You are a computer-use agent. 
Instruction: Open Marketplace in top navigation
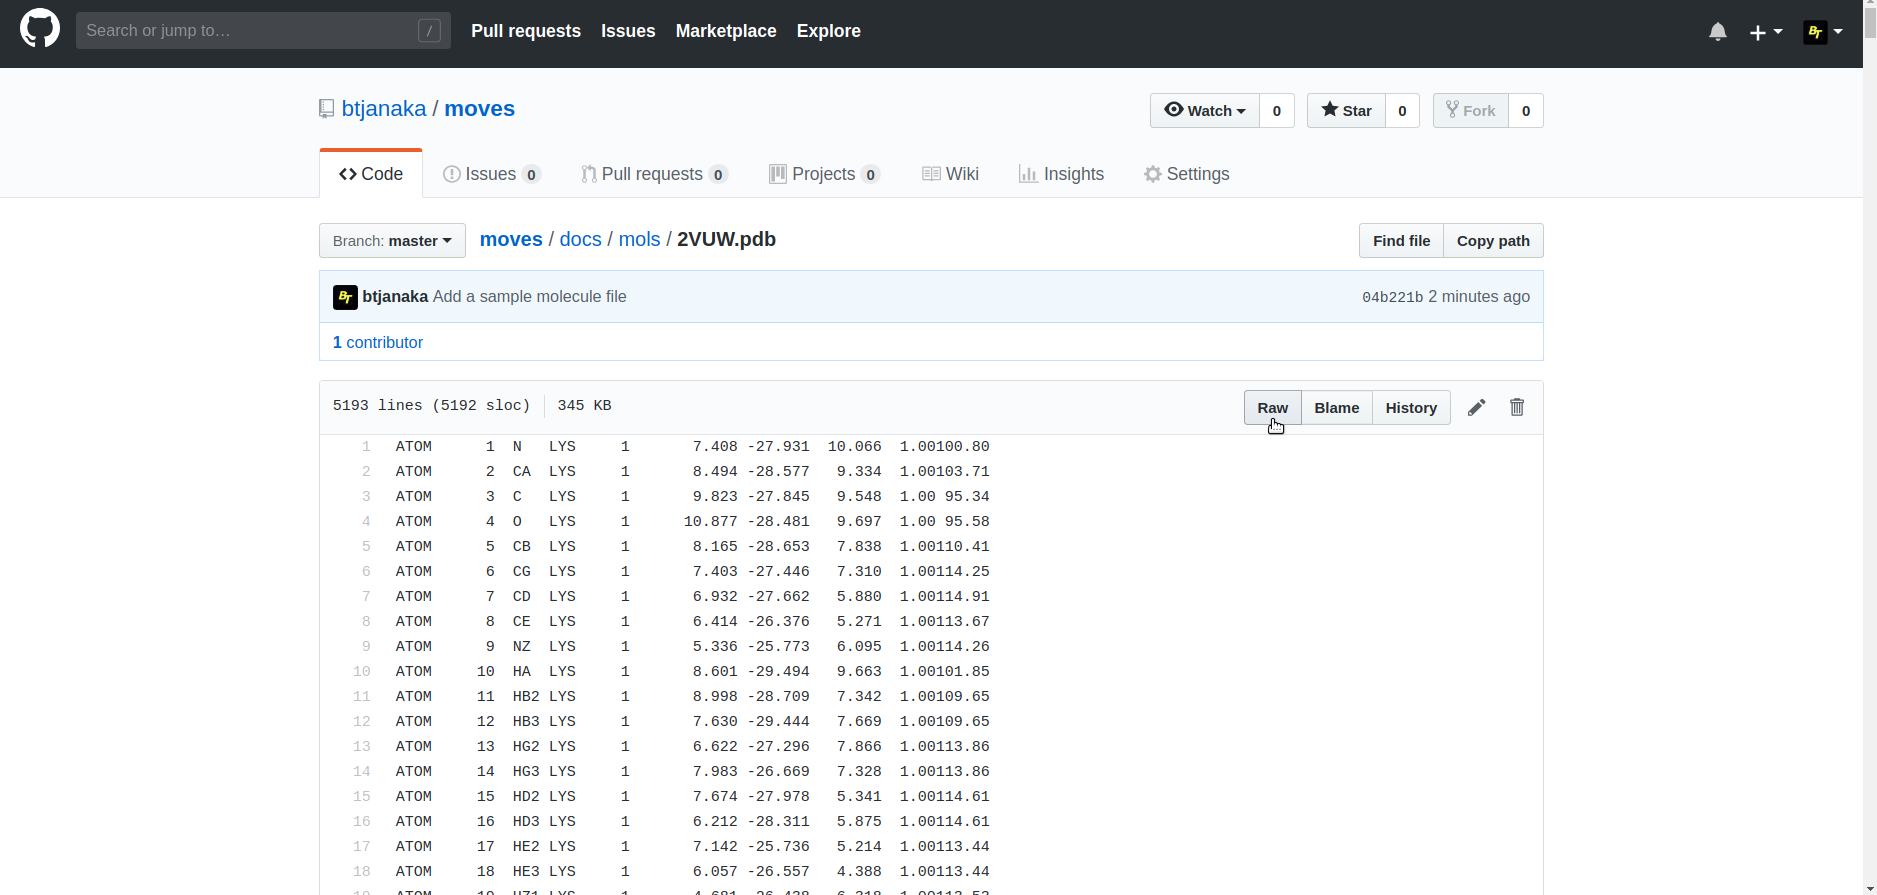pos(726,31)
